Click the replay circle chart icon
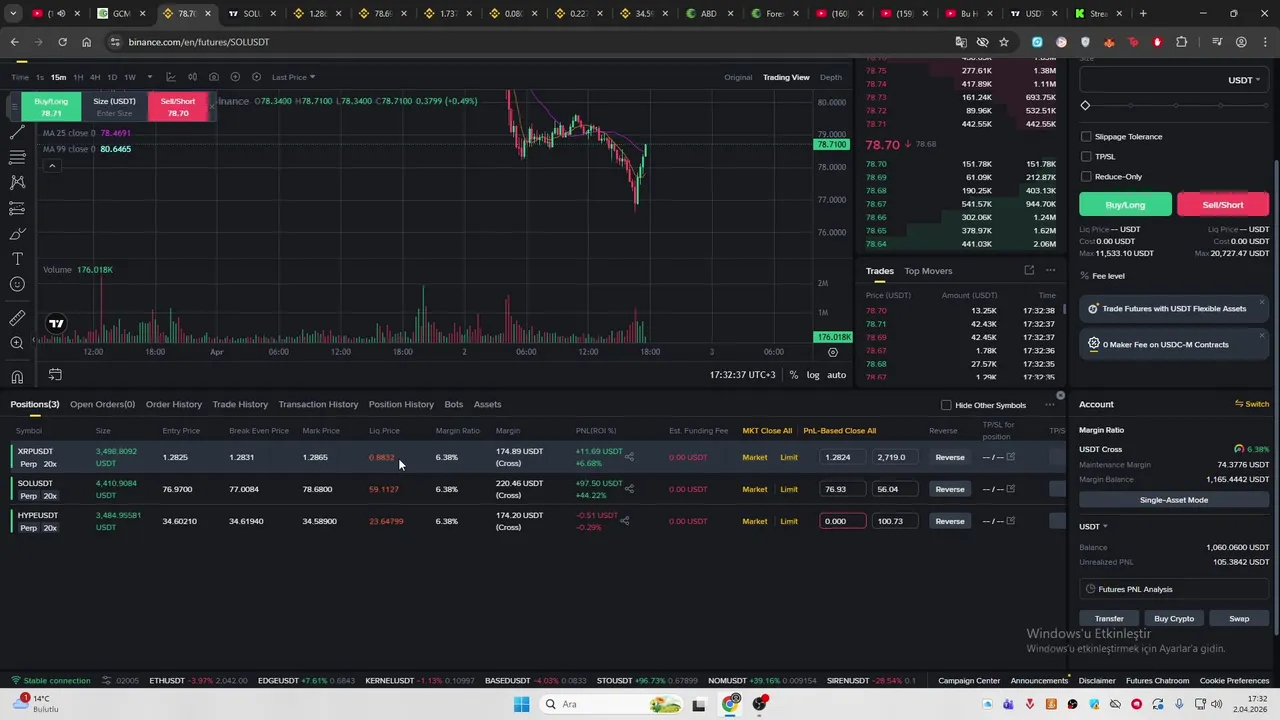 click(x=256, y=77)
